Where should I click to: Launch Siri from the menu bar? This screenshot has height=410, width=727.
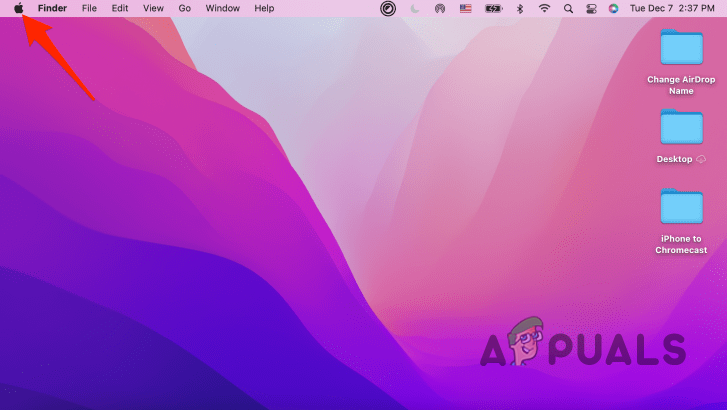coord(613,8)
